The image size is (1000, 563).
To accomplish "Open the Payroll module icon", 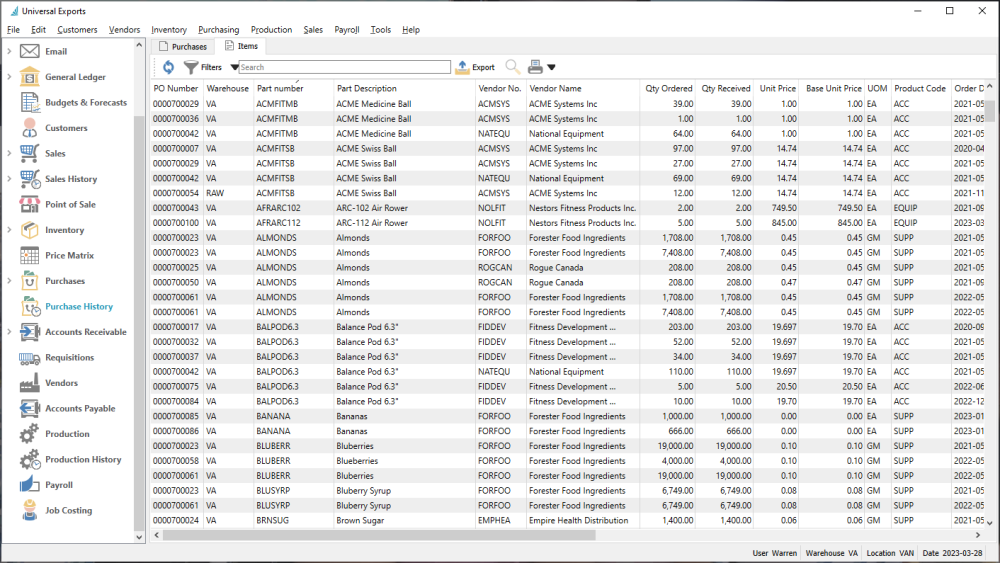I will tap(29, 485).
